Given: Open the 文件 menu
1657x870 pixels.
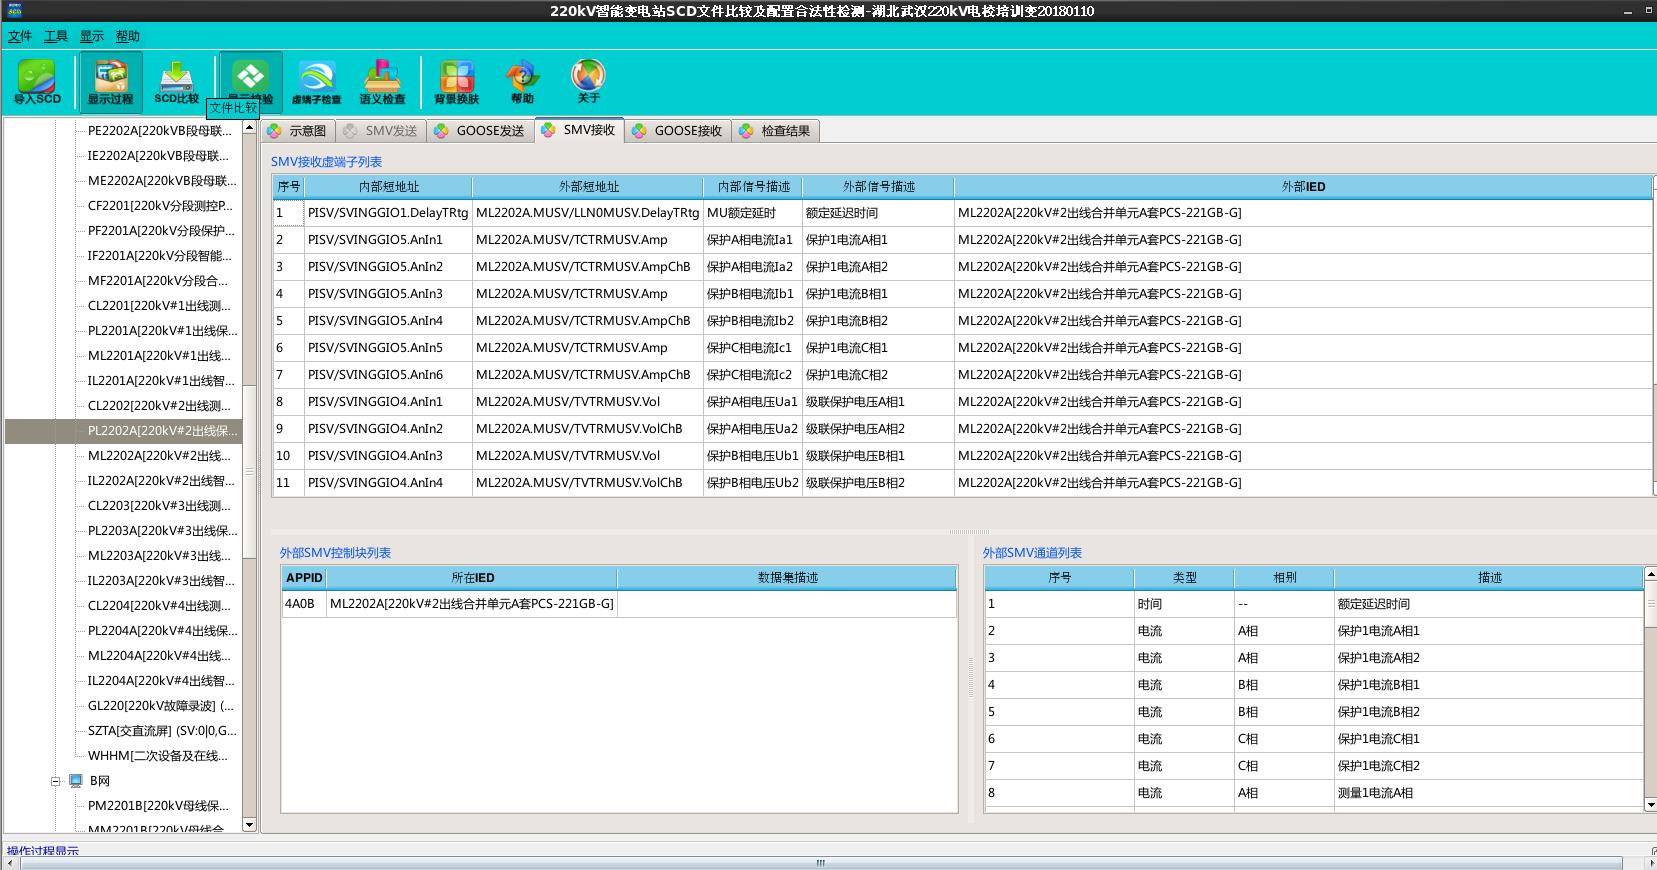Looking at the screenshot, I should 20,36.
